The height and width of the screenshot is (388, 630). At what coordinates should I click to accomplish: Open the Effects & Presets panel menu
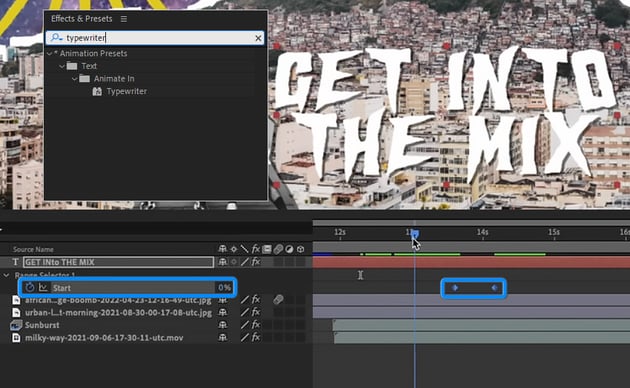[x=124, y=19]
